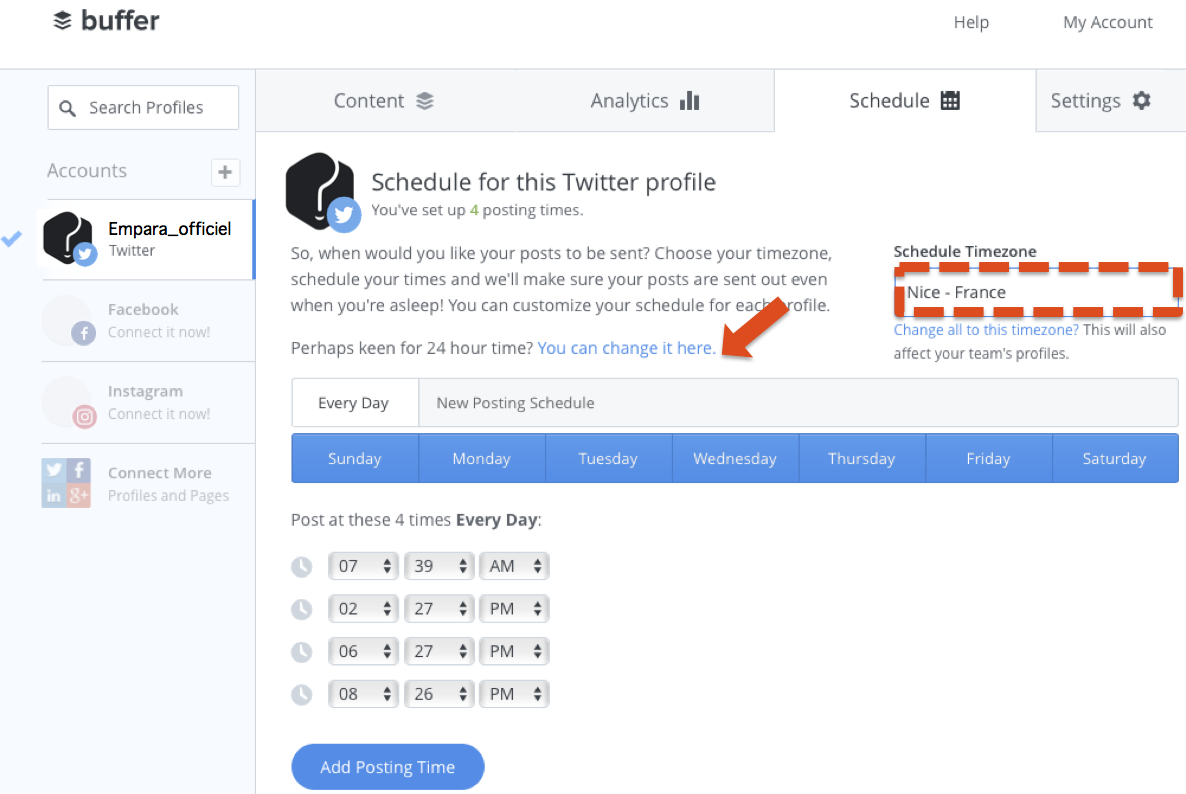1186x794 pixels.
Task: Toggle Saturday in the posting days
Action: click(1115, 458)
